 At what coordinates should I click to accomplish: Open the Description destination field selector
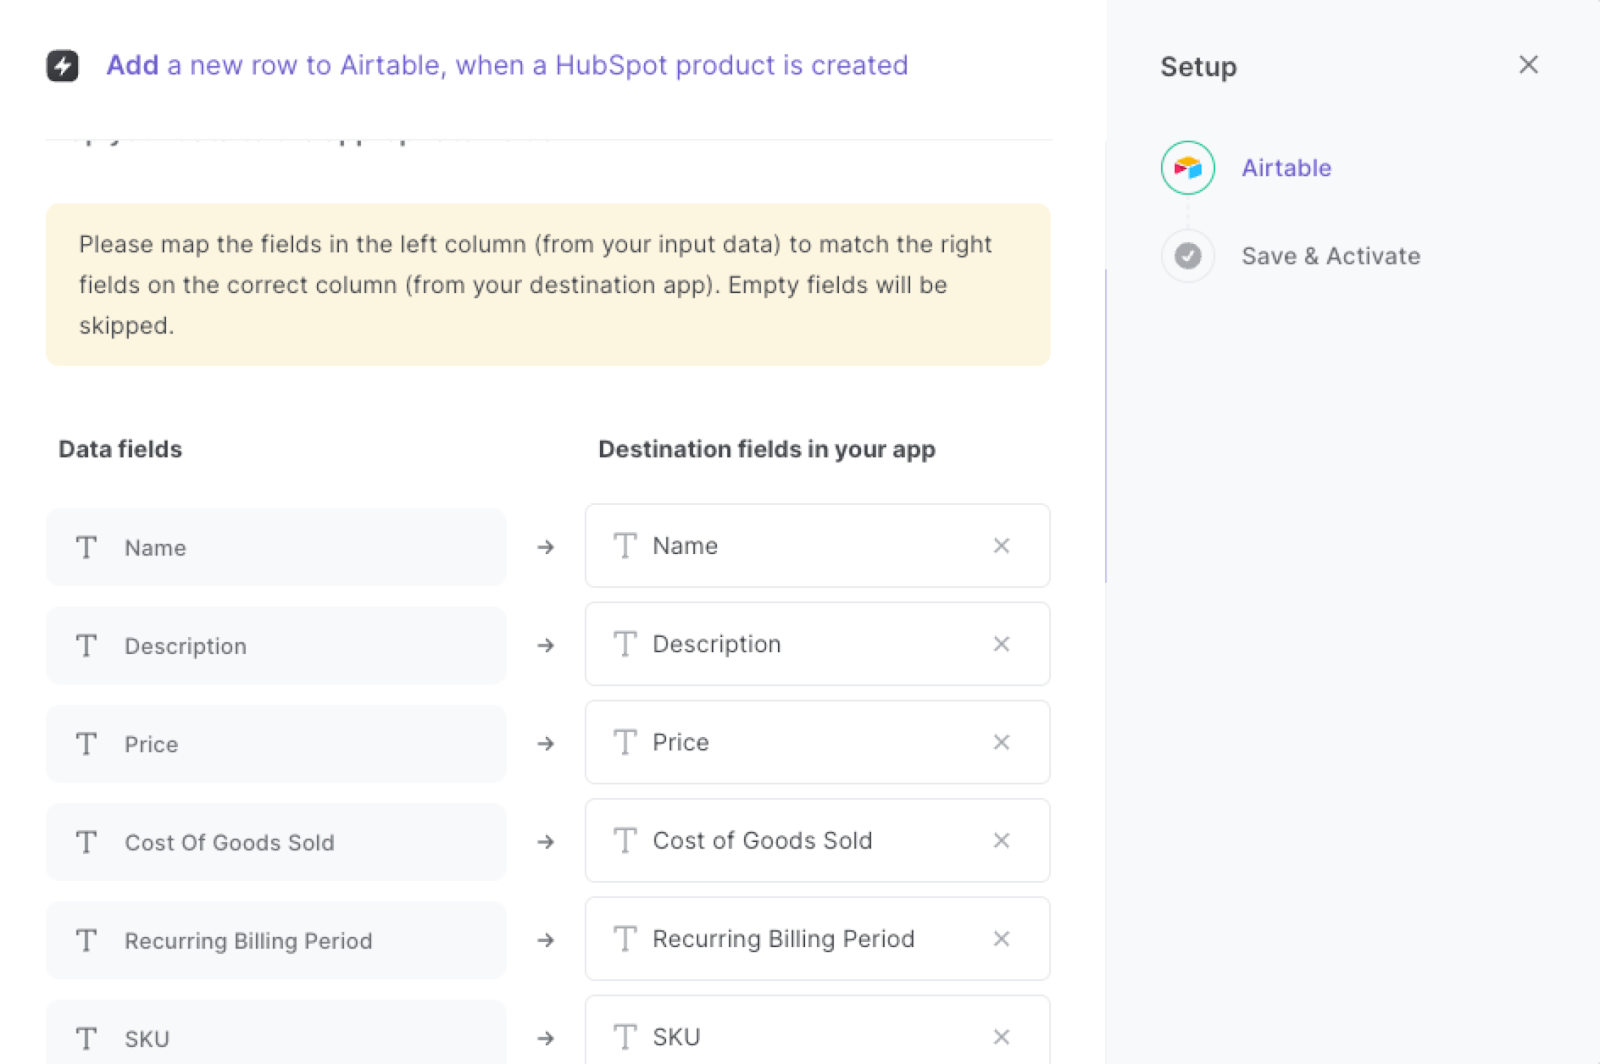pyautogui.click(x=817, y=644)
